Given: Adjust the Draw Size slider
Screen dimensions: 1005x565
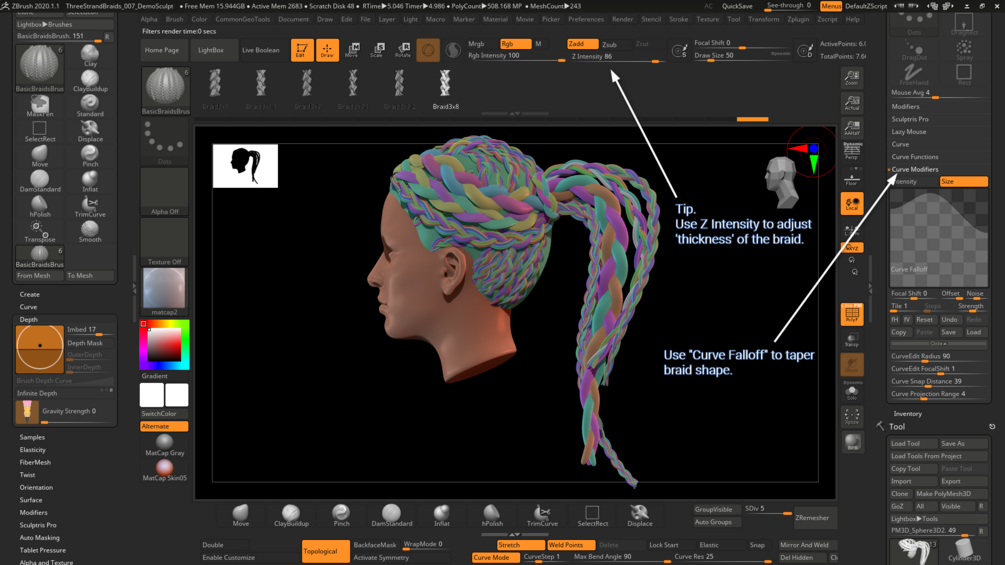Looking at the screenshot, I should [742, 56].
